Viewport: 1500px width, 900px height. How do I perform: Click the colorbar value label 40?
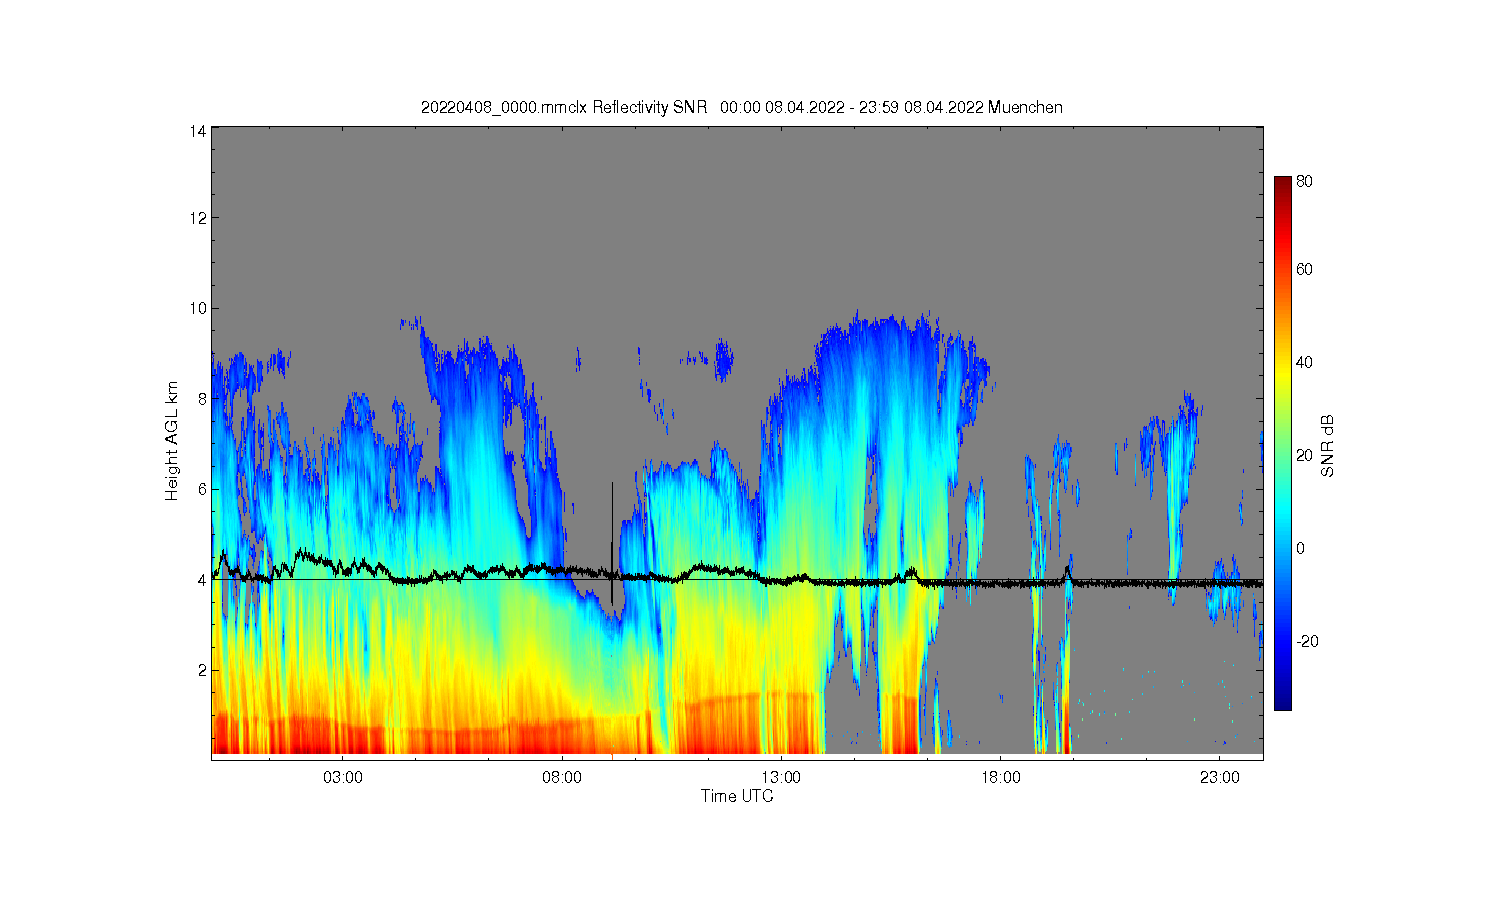click(x=1304, y=362)
